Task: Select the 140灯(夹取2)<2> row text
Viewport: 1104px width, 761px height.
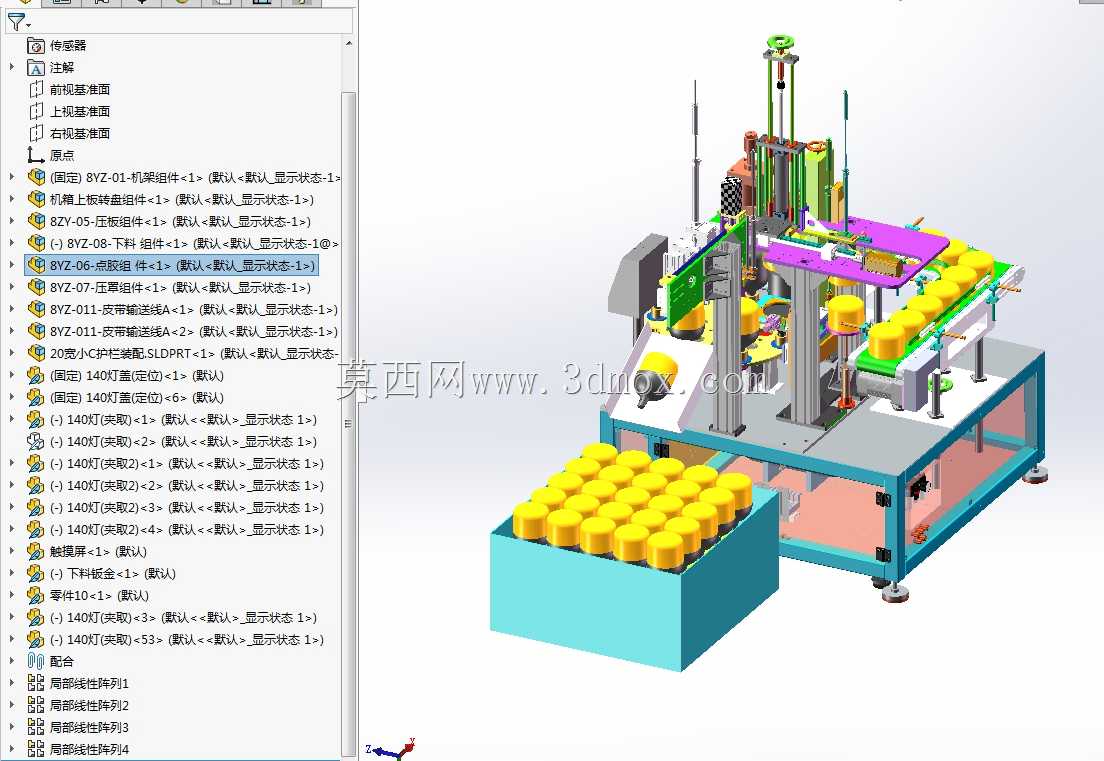Action: [187, 486]
